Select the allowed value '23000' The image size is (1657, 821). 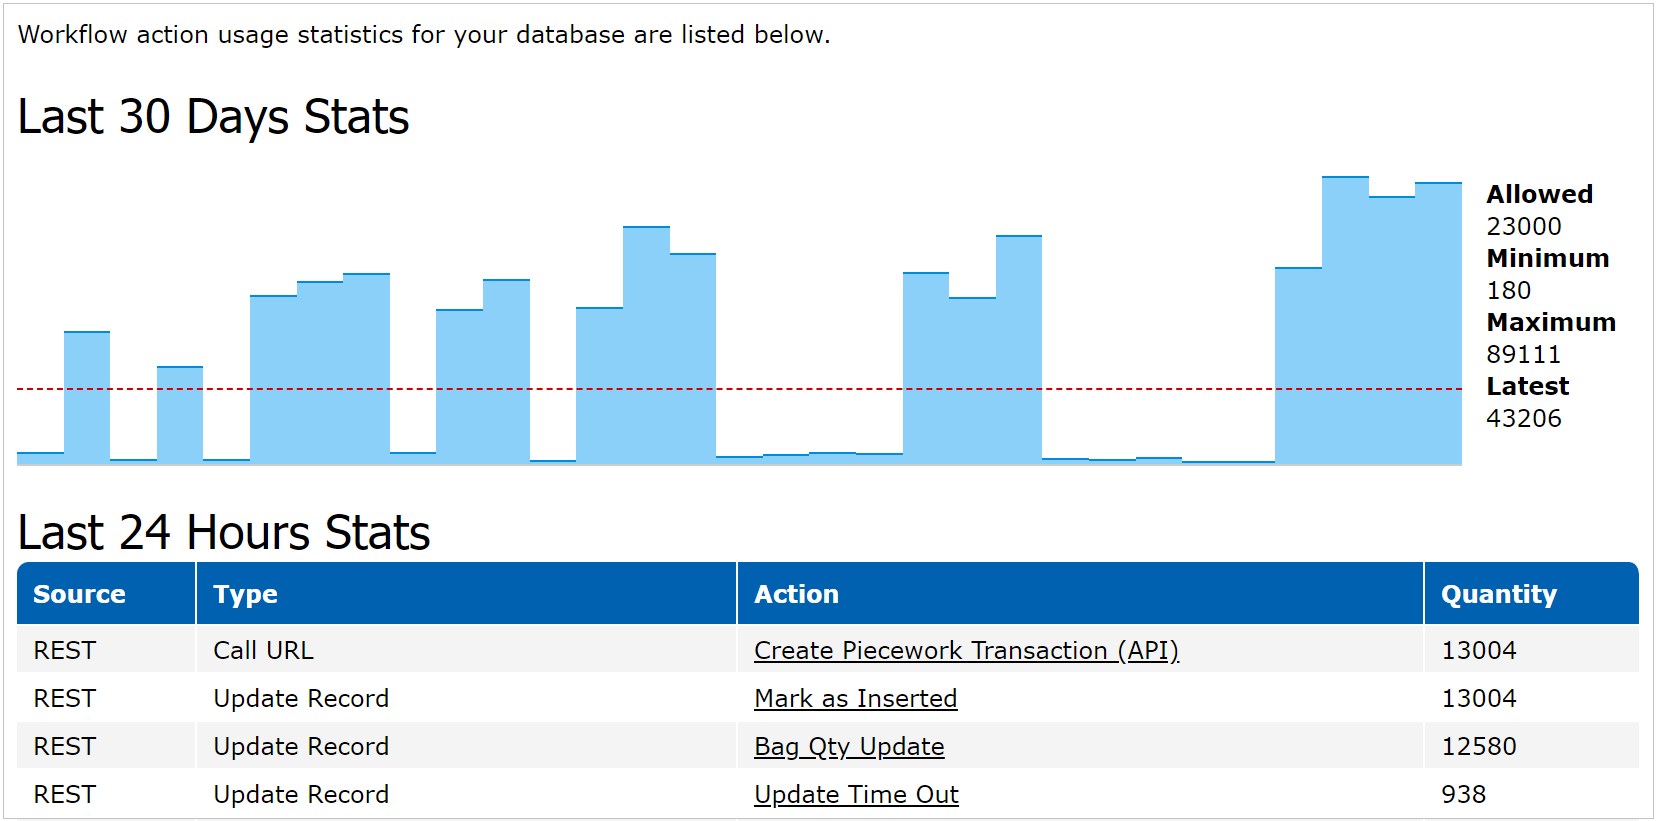click(x=1523, y=226)
